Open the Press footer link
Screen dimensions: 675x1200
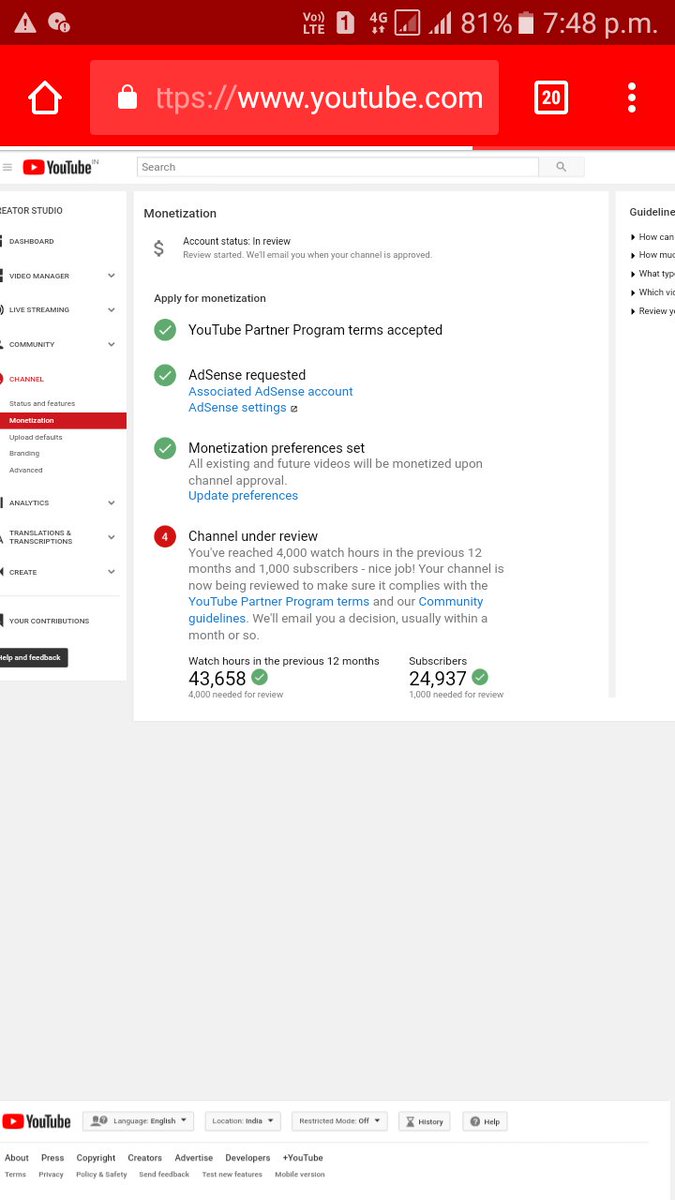click(53, 1158)
